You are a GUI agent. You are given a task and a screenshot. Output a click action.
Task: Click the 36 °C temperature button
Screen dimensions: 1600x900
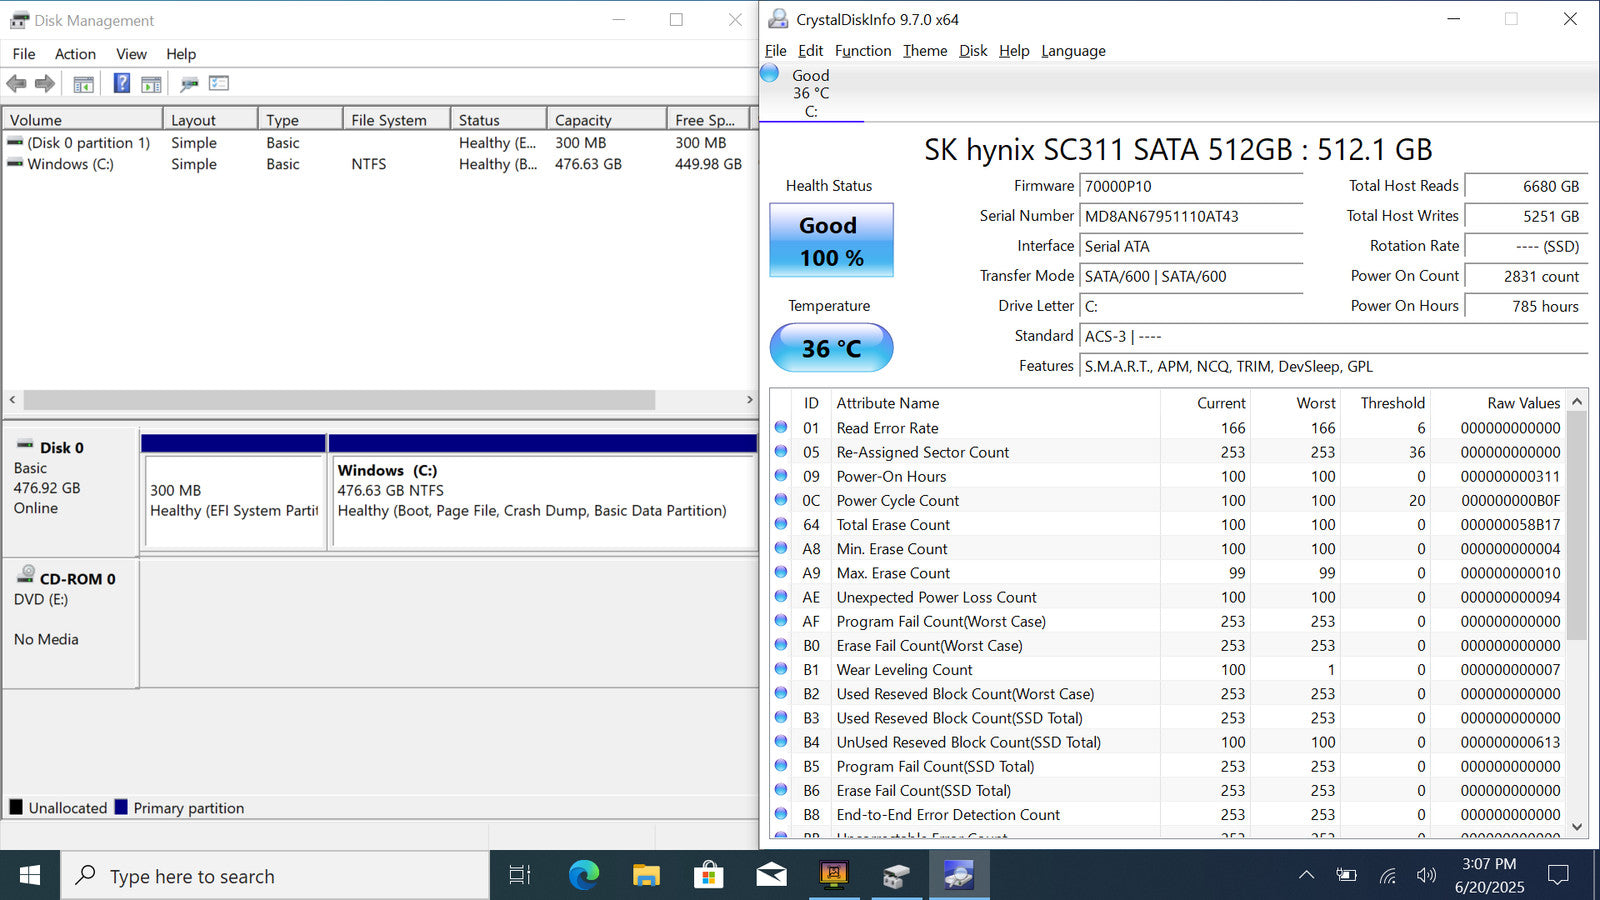831,348
